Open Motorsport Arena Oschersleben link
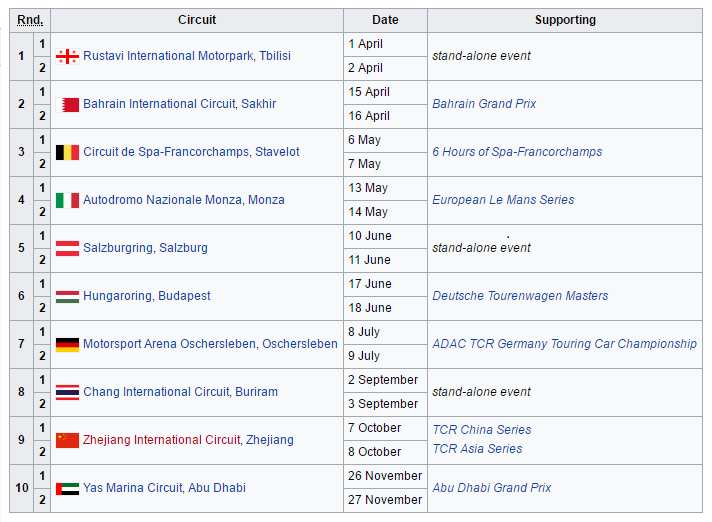 169,344
